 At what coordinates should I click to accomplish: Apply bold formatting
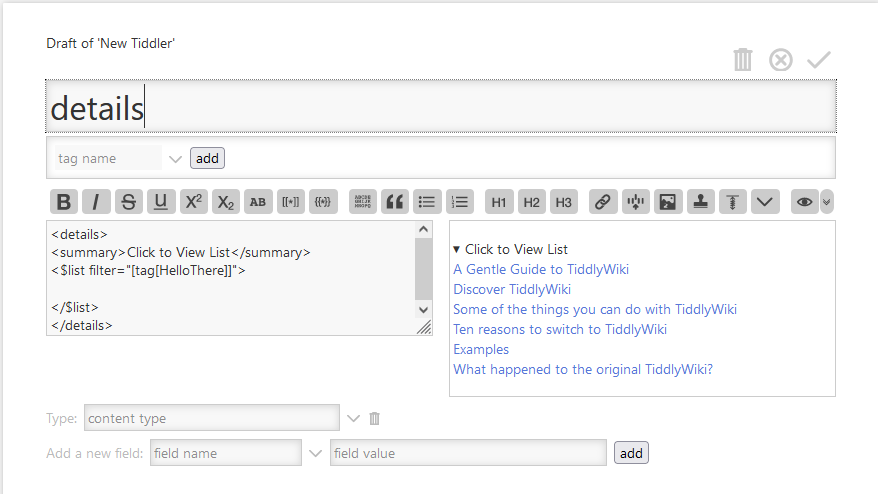pyautogui.click(x=64, y=202)
